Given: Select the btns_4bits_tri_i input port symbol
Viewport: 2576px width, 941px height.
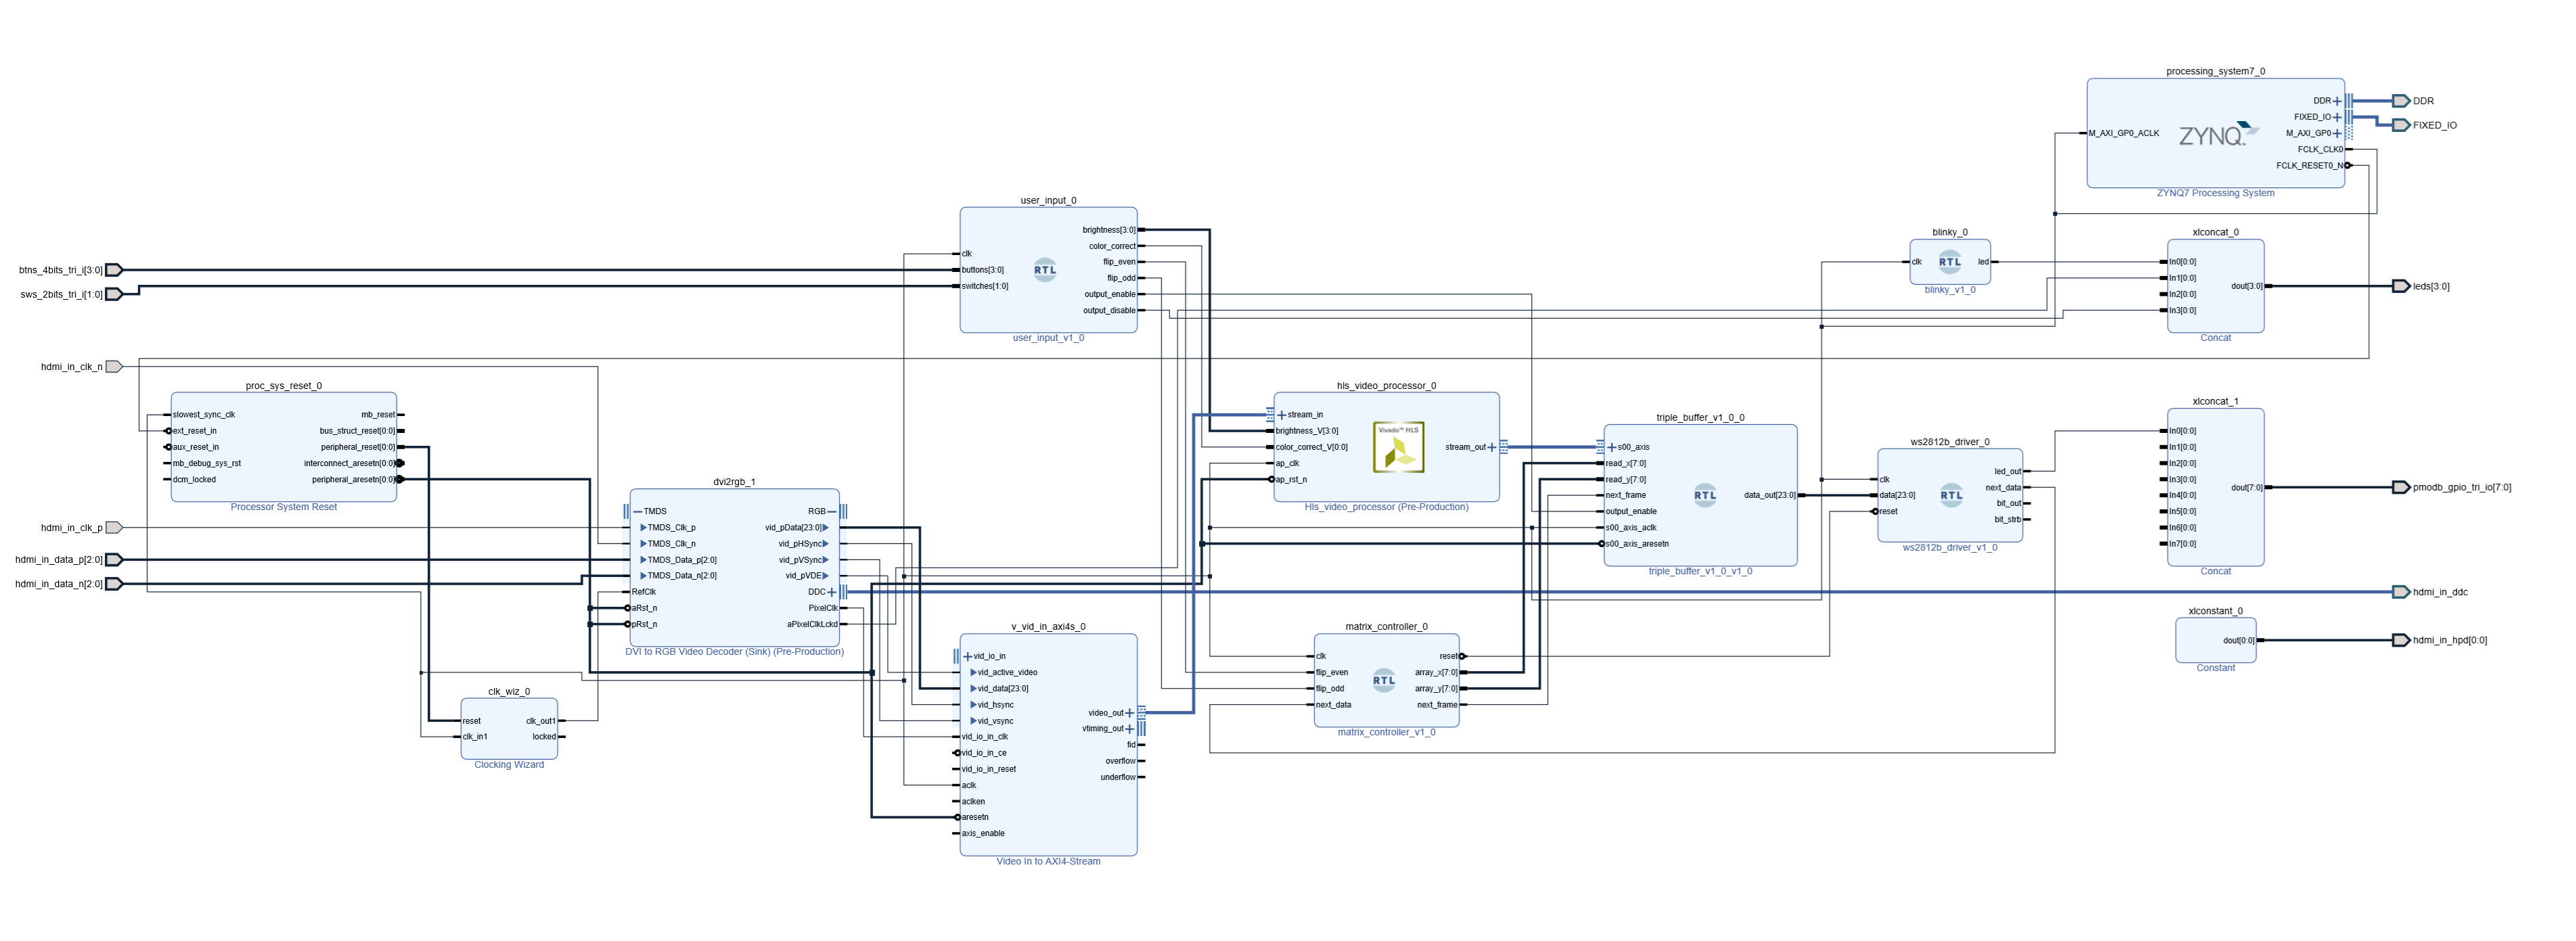Looking at the screenshot, I should pos(114,270).
